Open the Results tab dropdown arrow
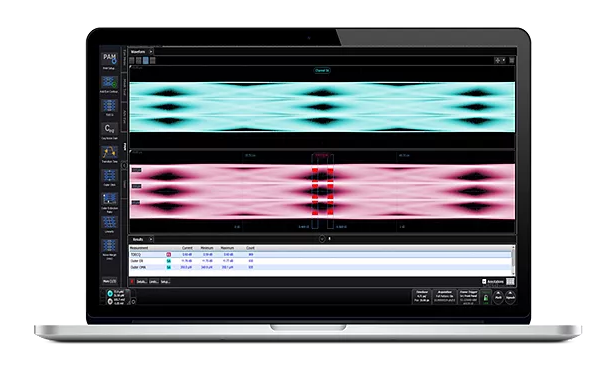 (x=151, y=239)
